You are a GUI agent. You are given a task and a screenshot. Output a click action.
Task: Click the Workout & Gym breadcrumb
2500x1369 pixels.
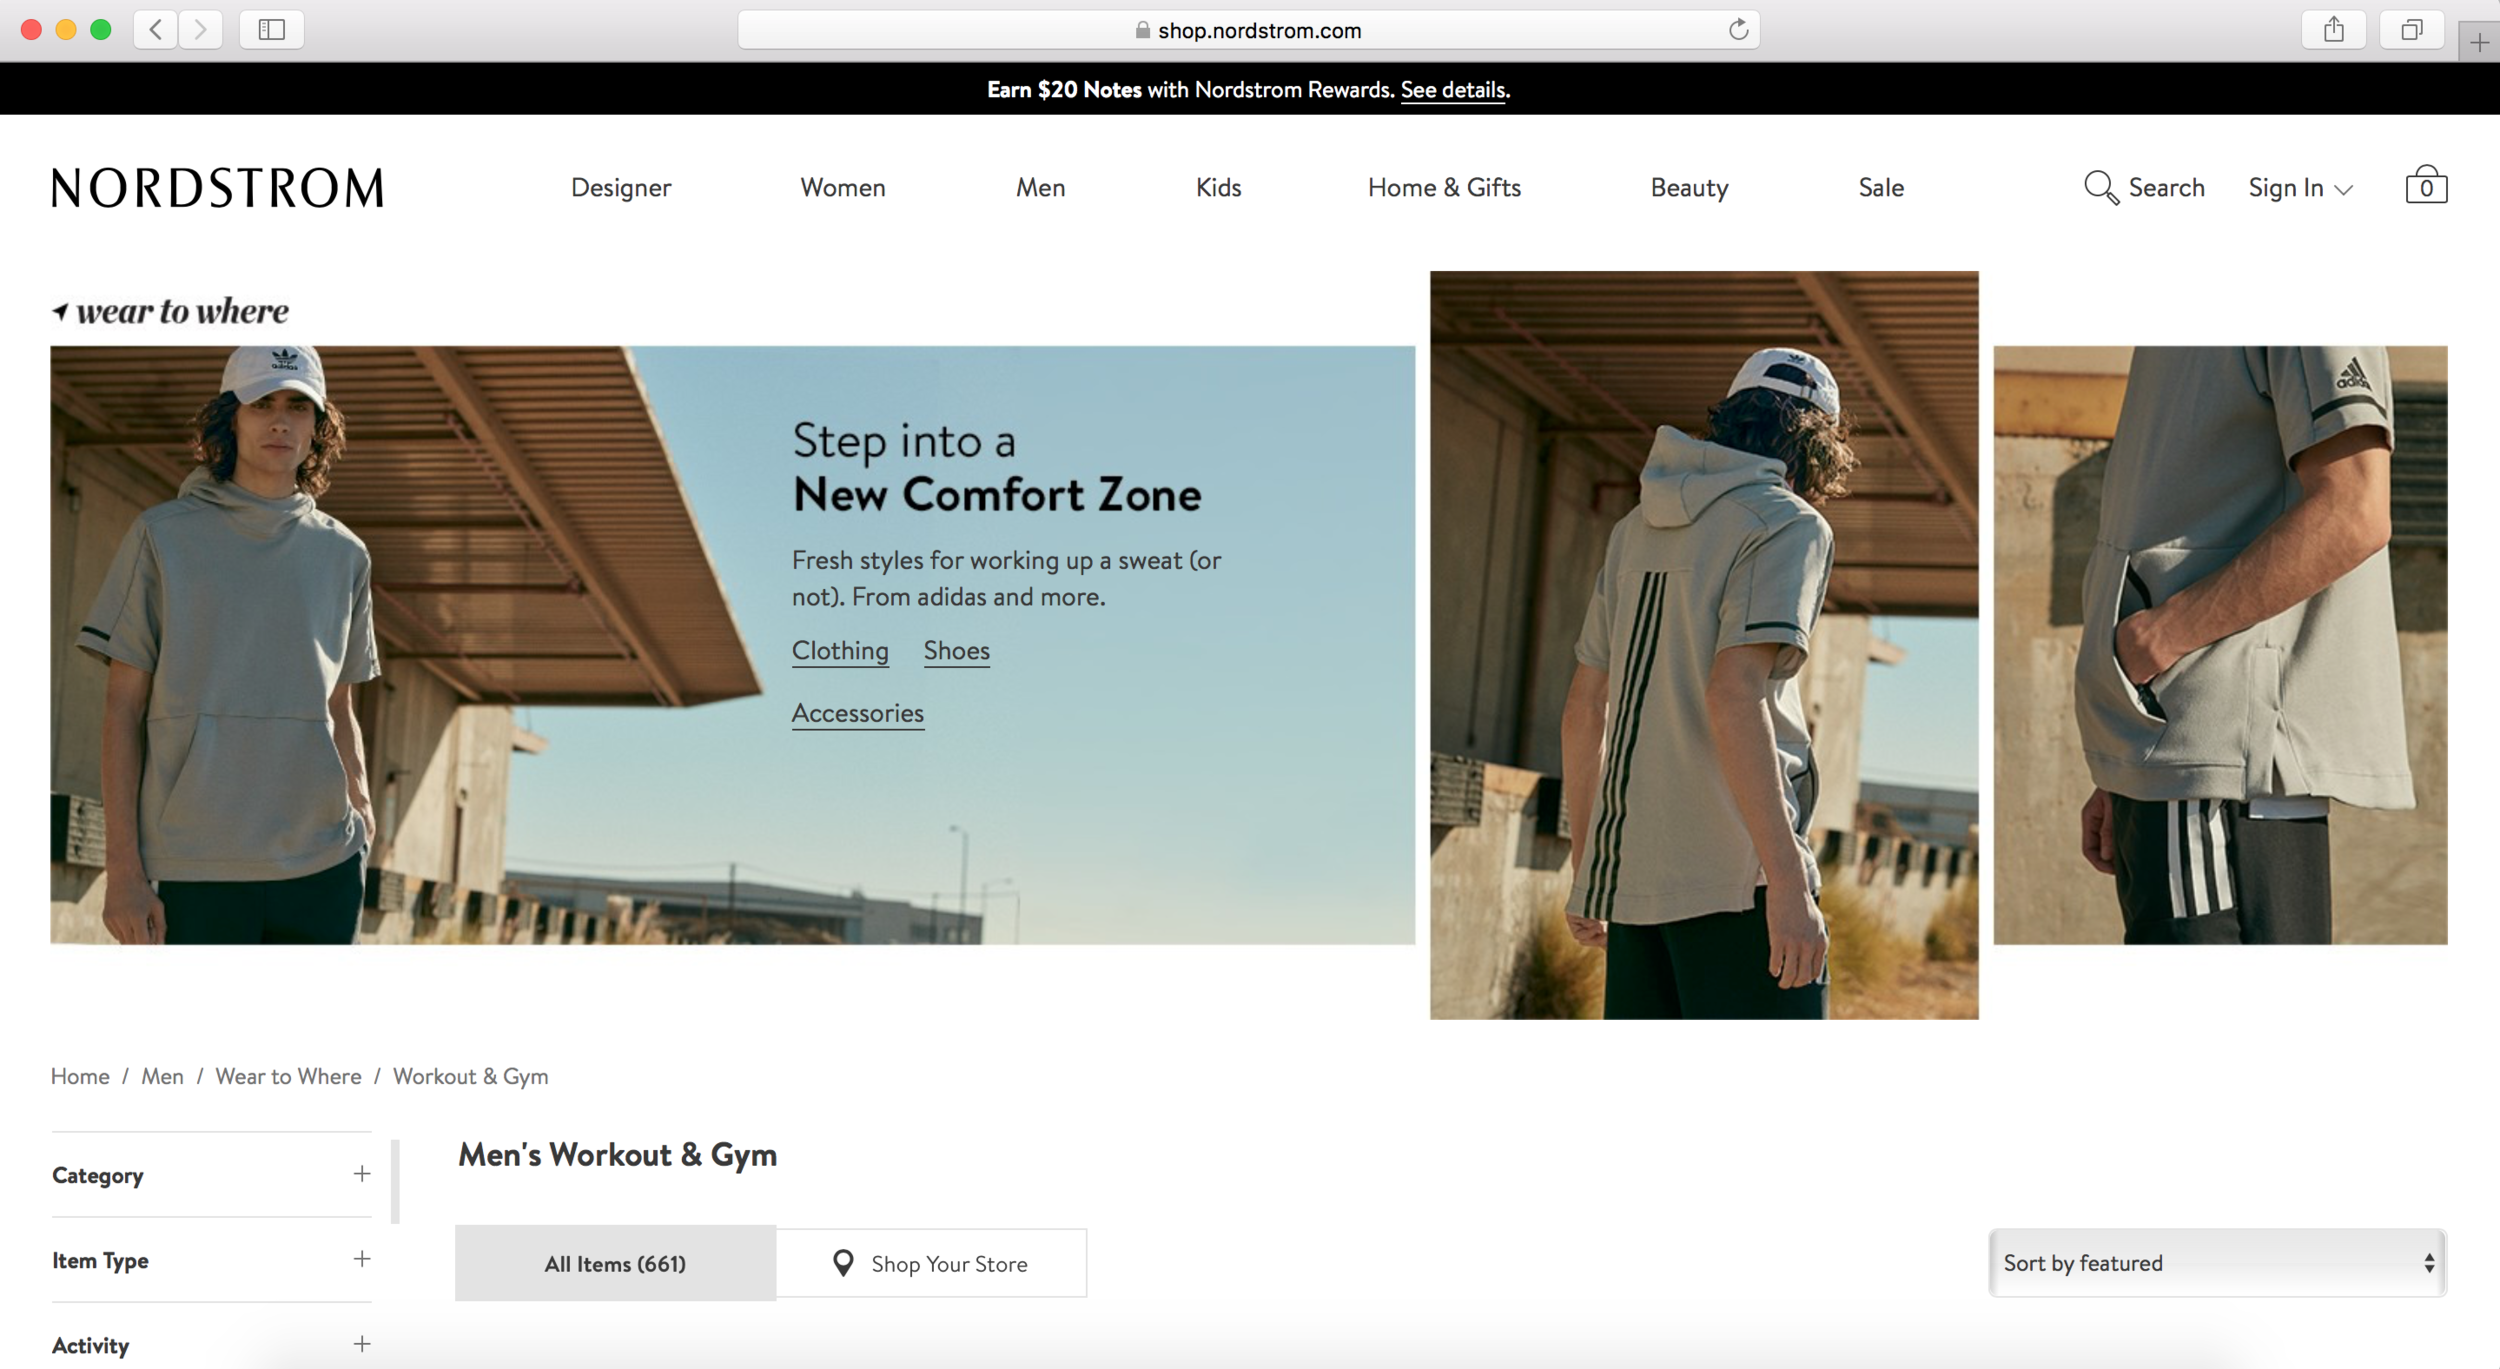tap(470, 1076)
